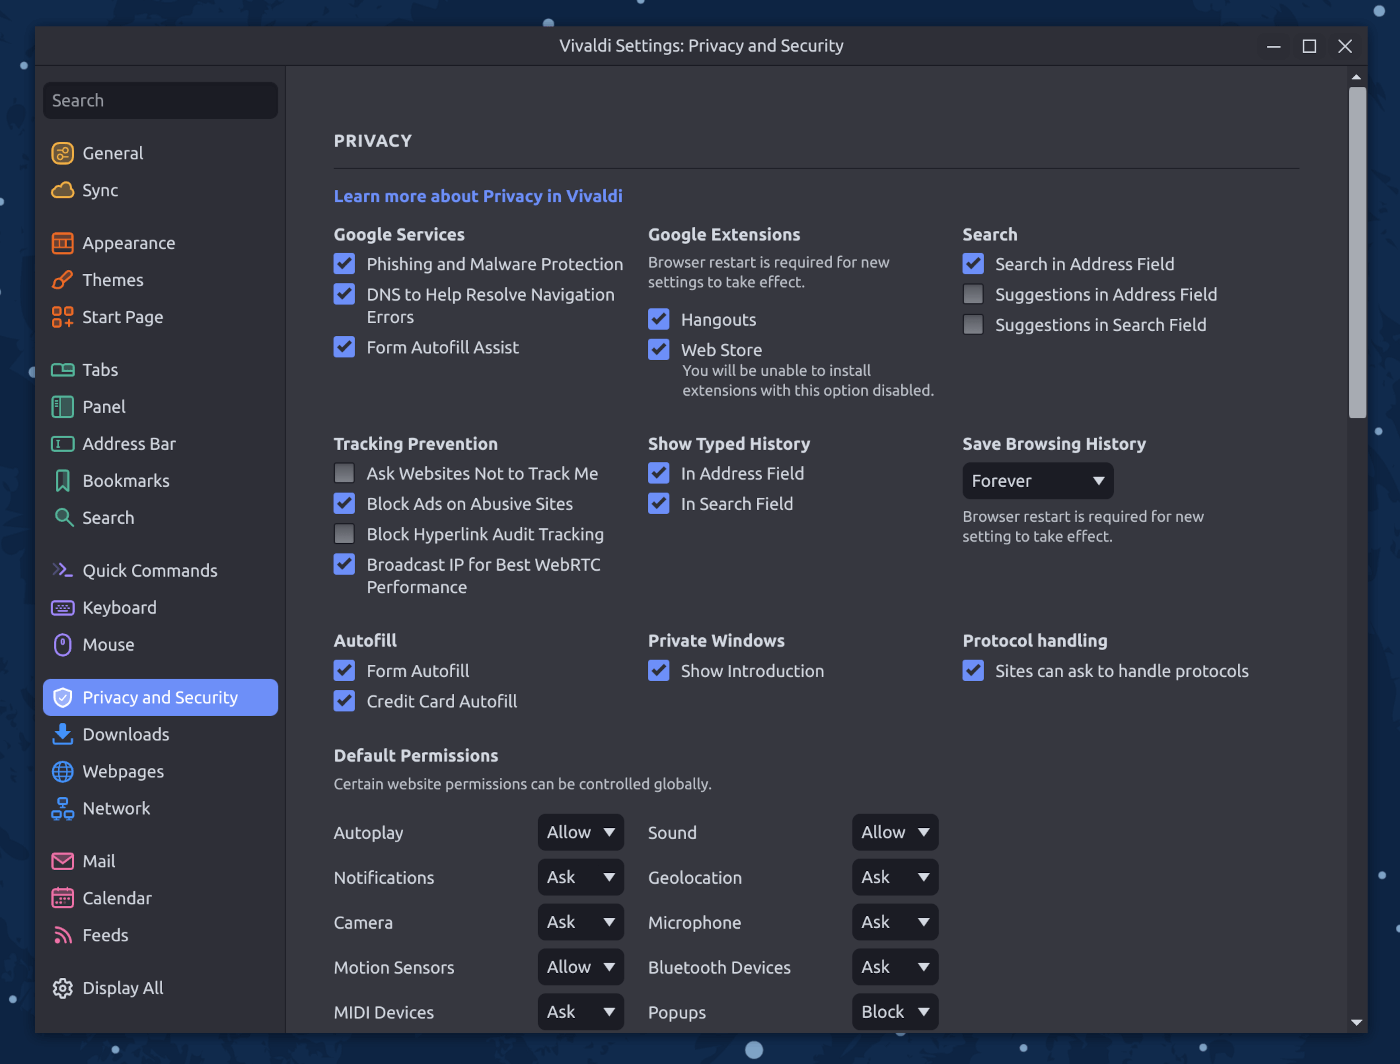The height and width of the screenshot is (1064, 1400).
Task: Open the Themes settings icon in sidebar
Action: point(62,280)
